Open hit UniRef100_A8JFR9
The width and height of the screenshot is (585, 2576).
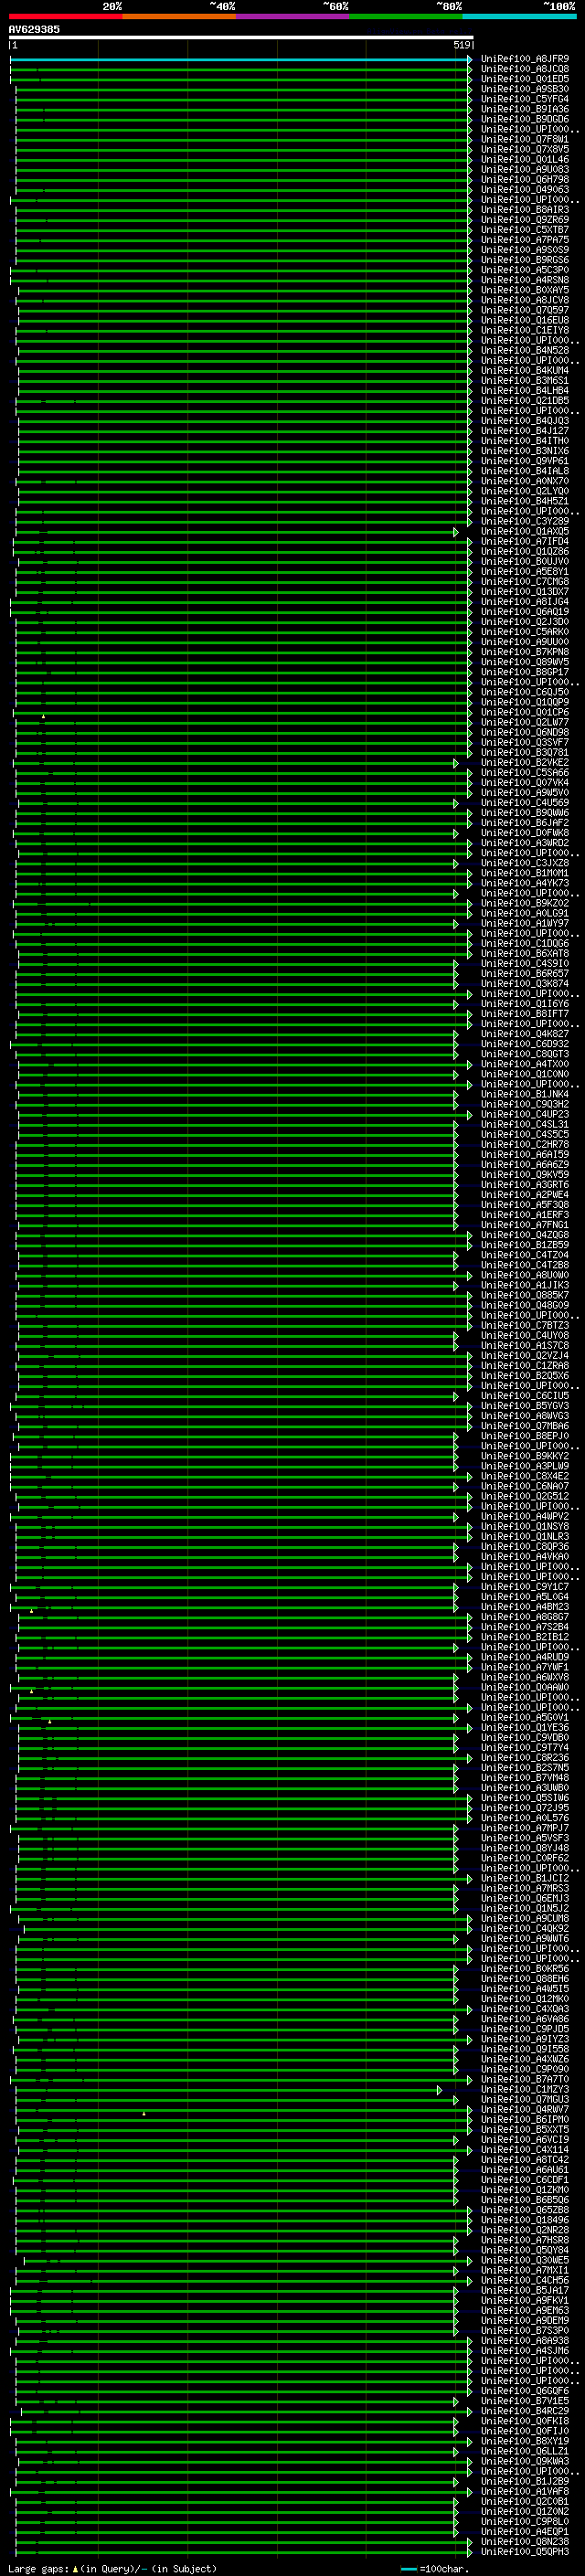525,59
